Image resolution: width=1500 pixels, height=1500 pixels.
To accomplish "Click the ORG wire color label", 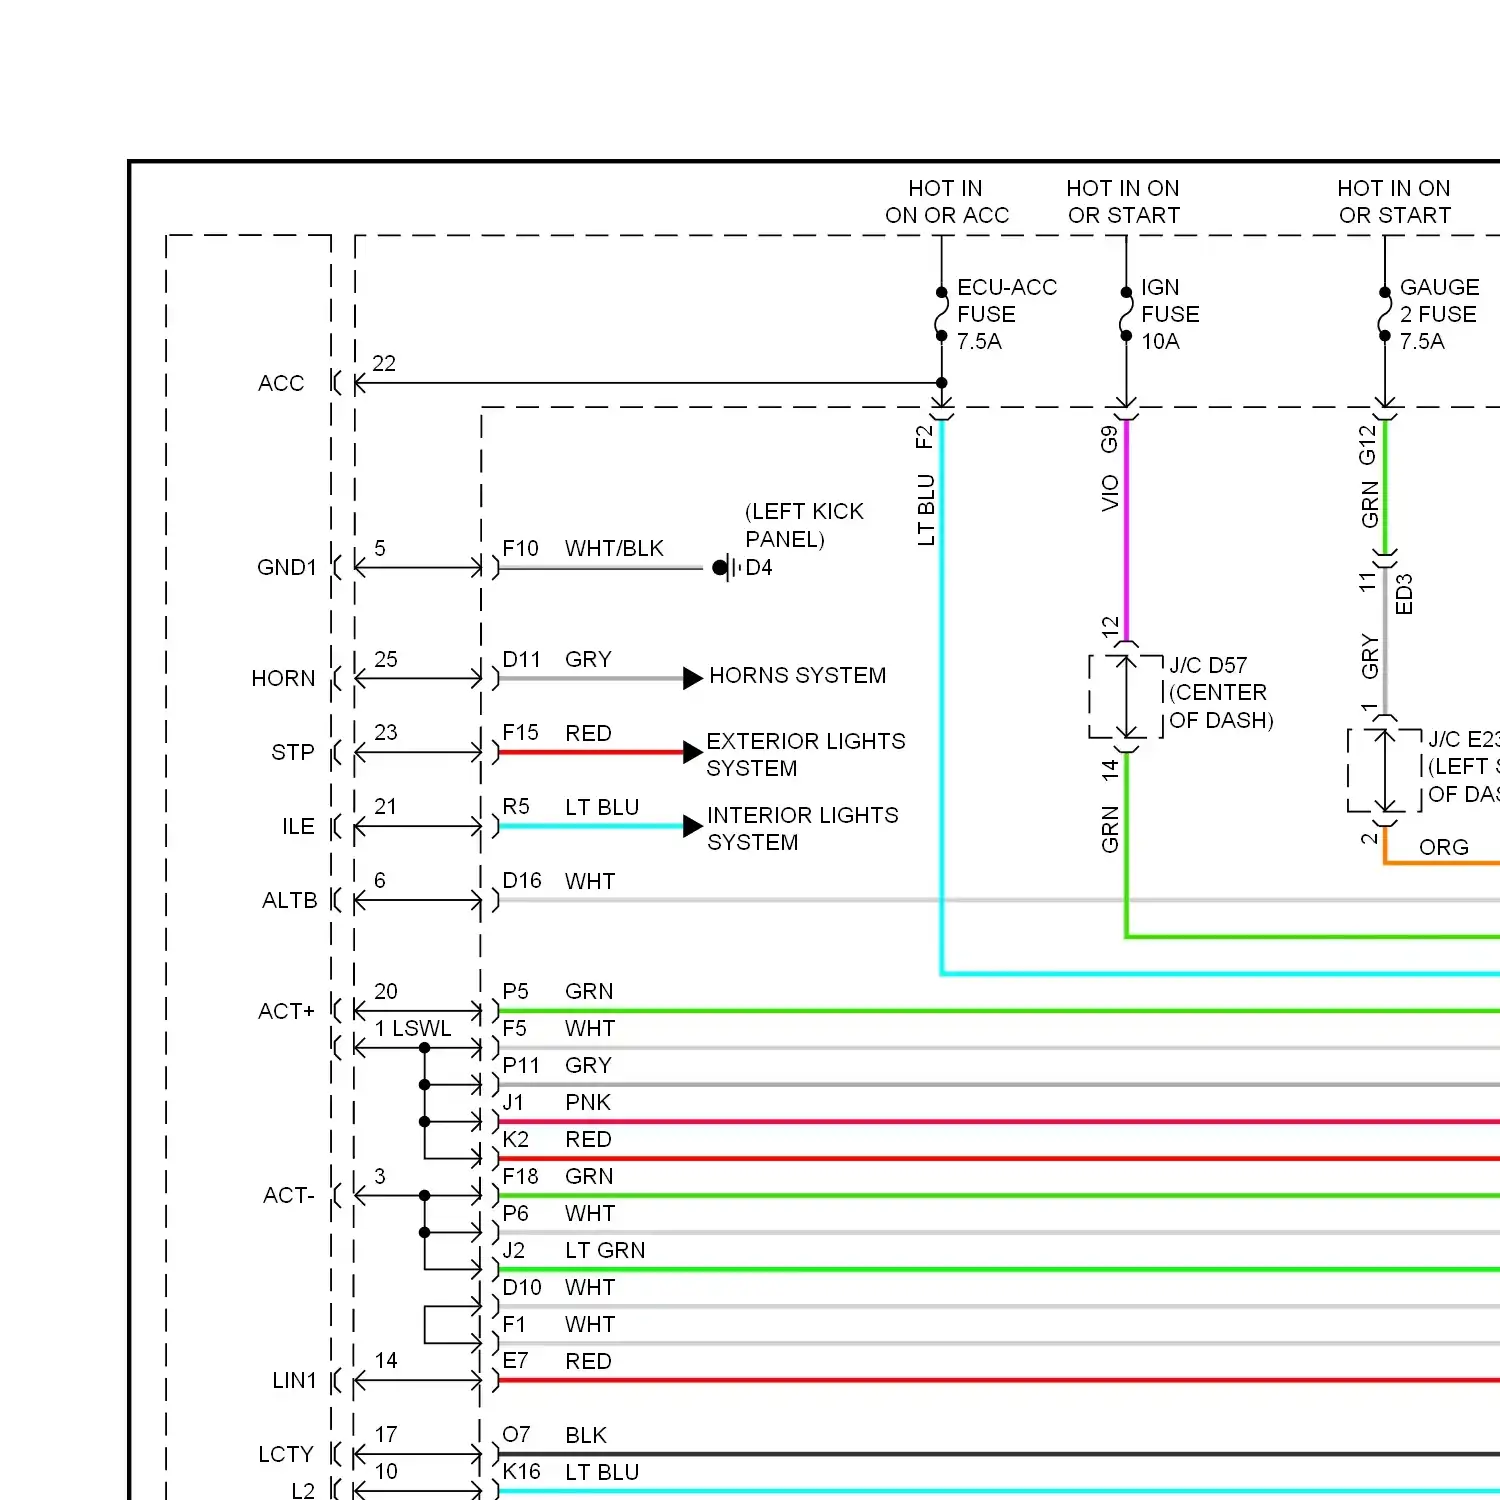I will [x=1444, y=847].
